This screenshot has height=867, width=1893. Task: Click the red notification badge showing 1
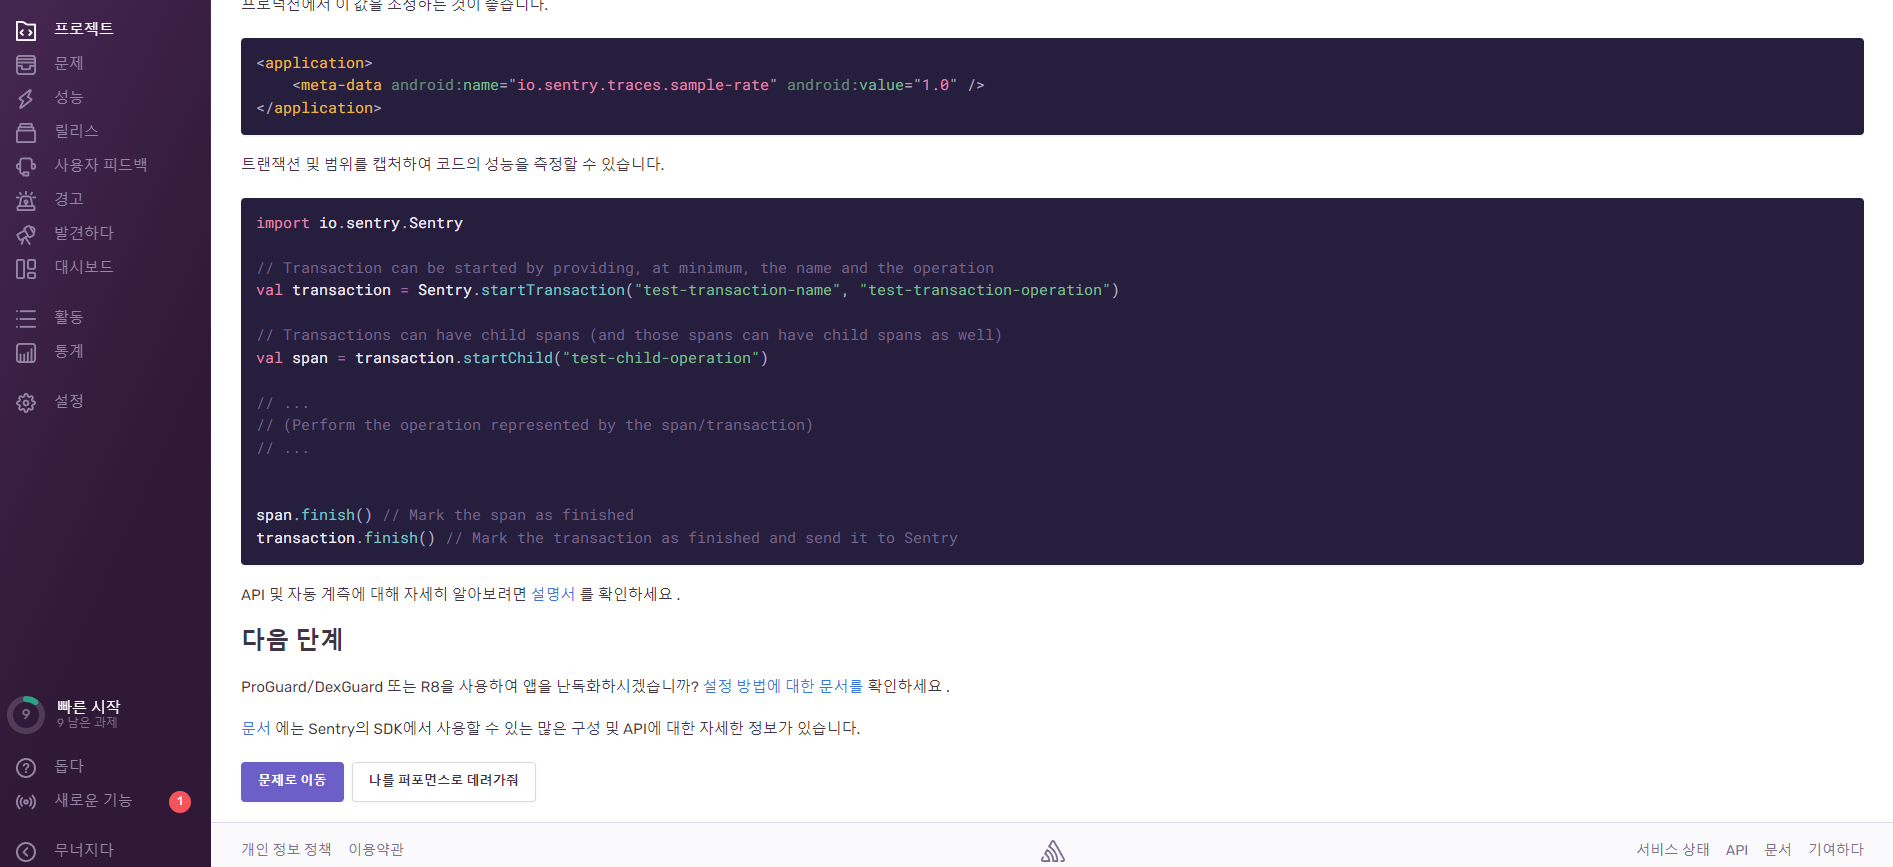(180, 801)
